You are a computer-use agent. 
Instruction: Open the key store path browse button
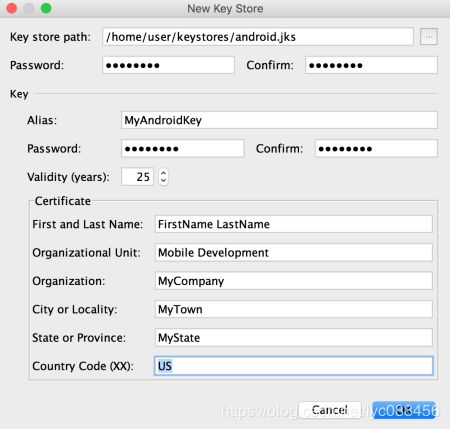tap(429, 37)
